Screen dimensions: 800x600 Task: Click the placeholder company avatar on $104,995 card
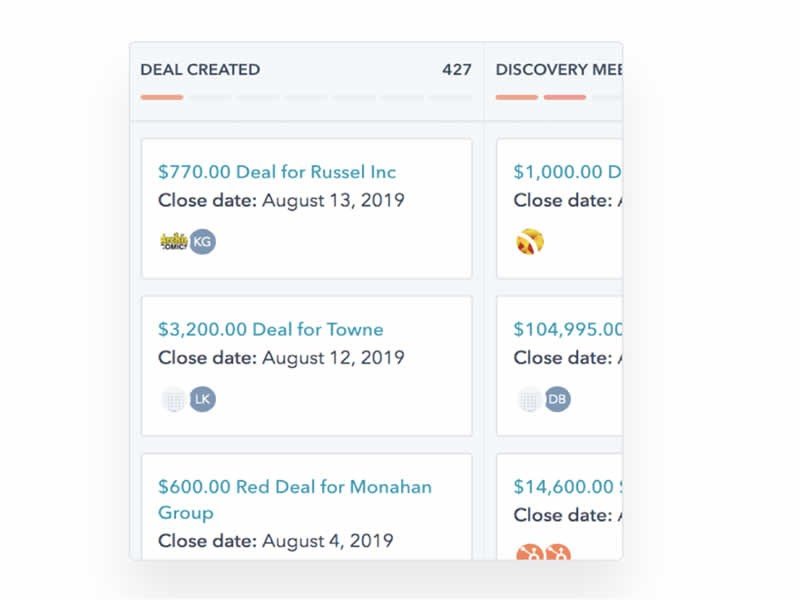529,398
